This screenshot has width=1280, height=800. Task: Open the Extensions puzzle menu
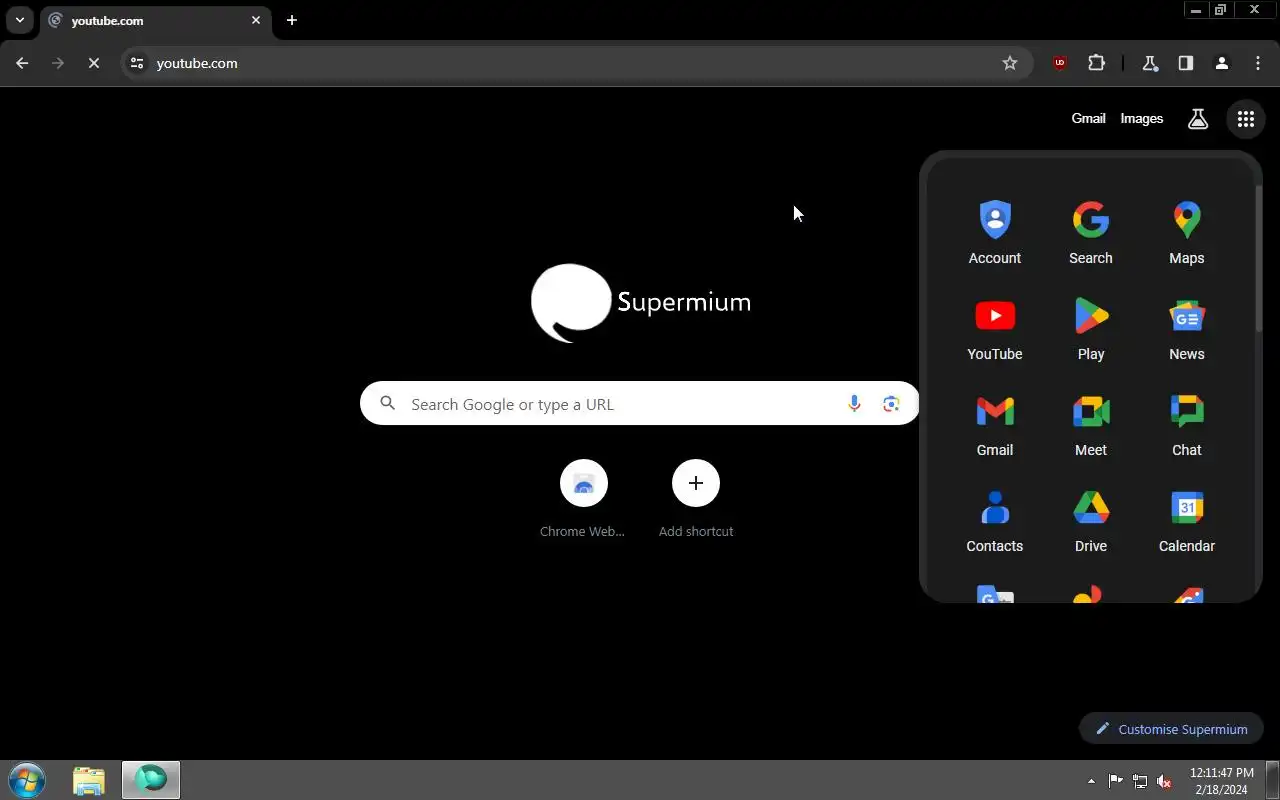pyautogui.click(x=1097, y=63)
